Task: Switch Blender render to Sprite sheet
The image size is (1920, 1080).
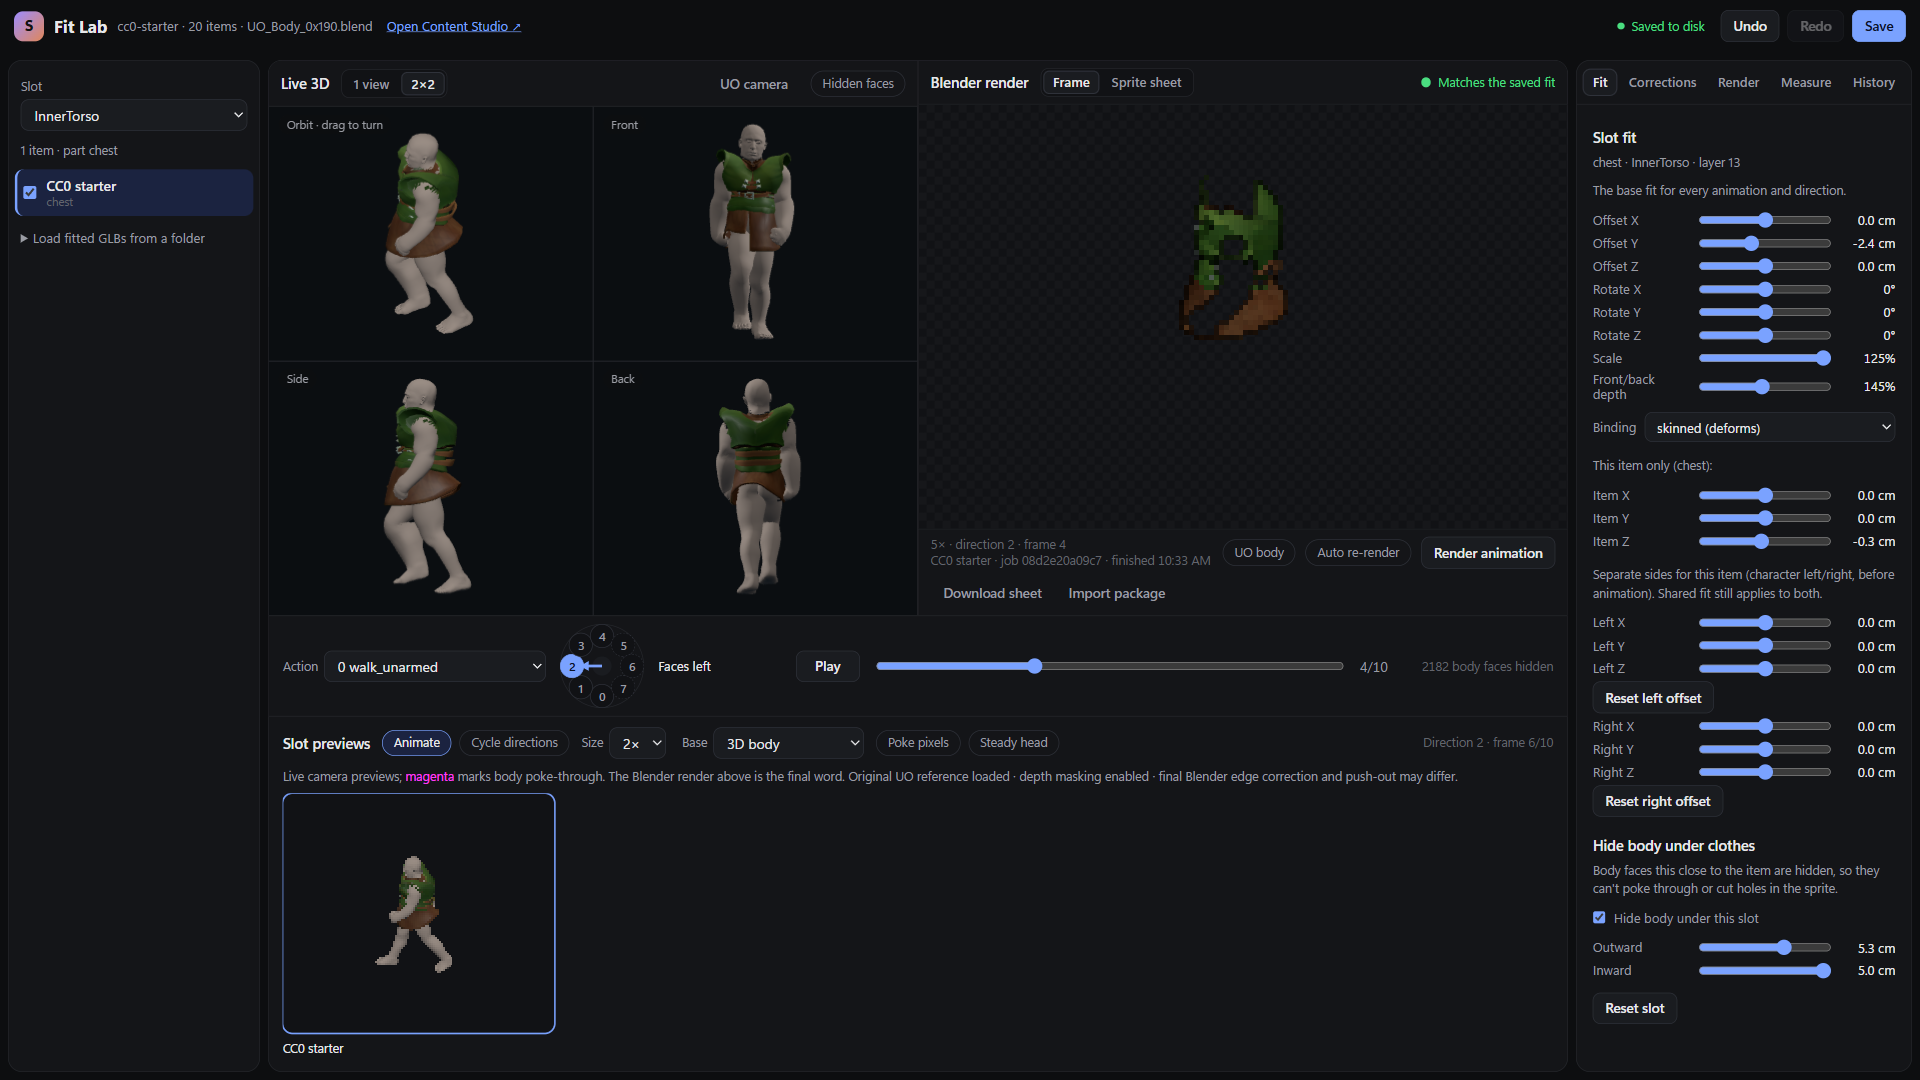Action: [1146, 83]
